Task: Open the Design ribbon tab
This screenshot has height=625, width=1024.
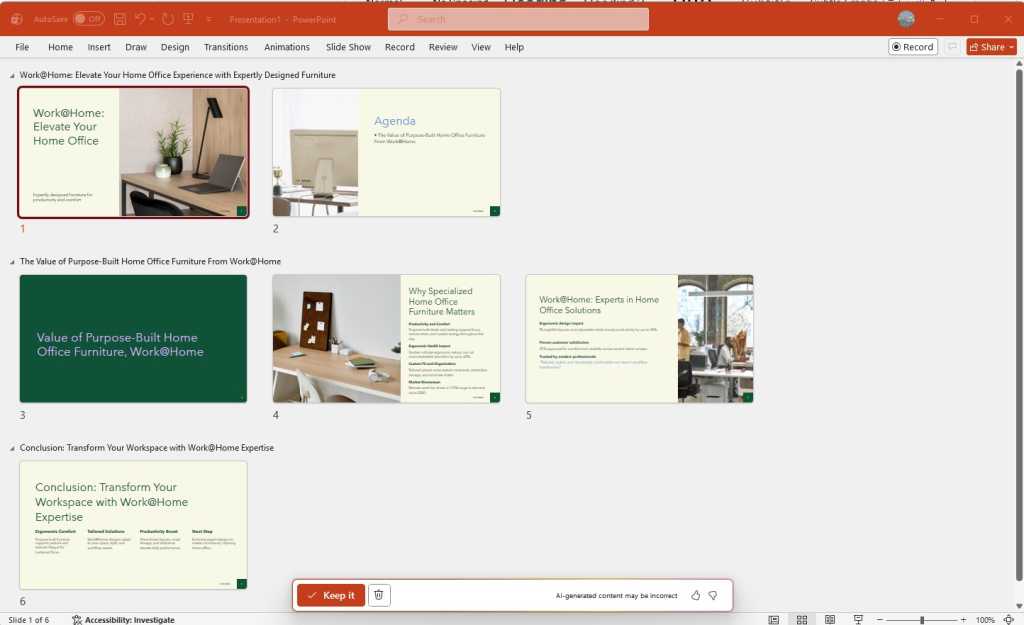Action: point(174,47)
